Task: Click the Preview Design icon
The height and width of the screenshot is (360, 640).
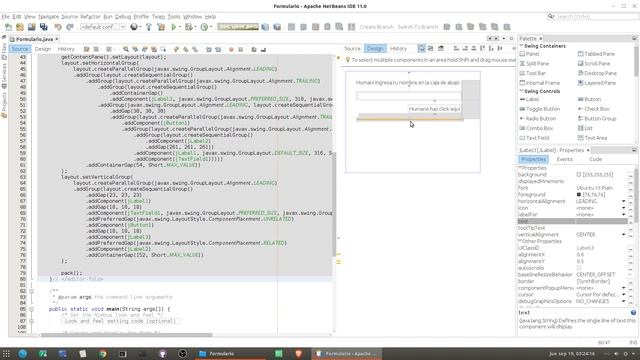Action: coord(441,49)
